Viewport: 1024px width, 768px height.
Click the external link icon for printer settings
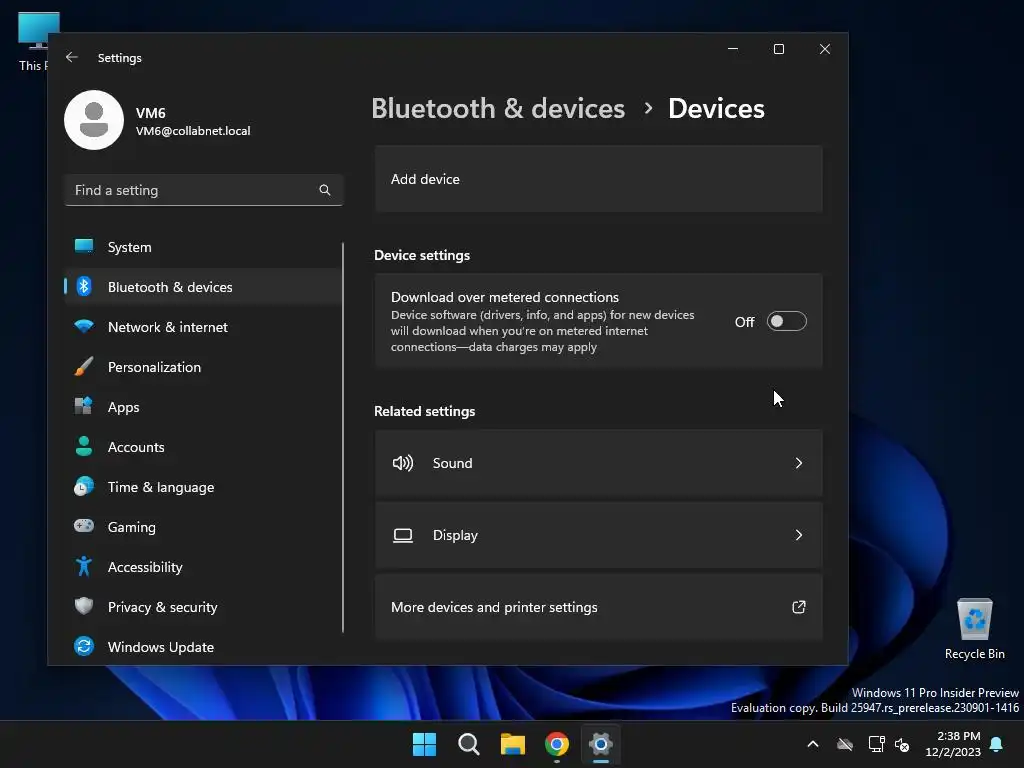[x=799, y=607]
